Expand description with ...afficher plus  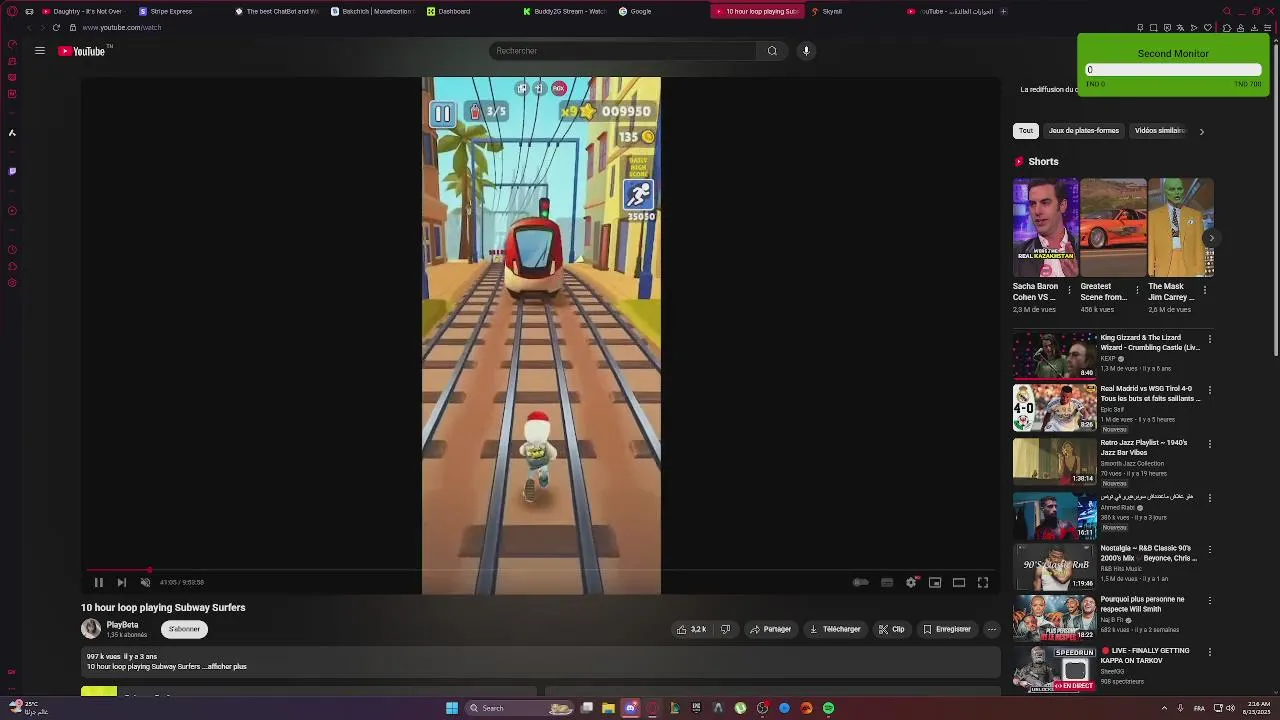224,666
